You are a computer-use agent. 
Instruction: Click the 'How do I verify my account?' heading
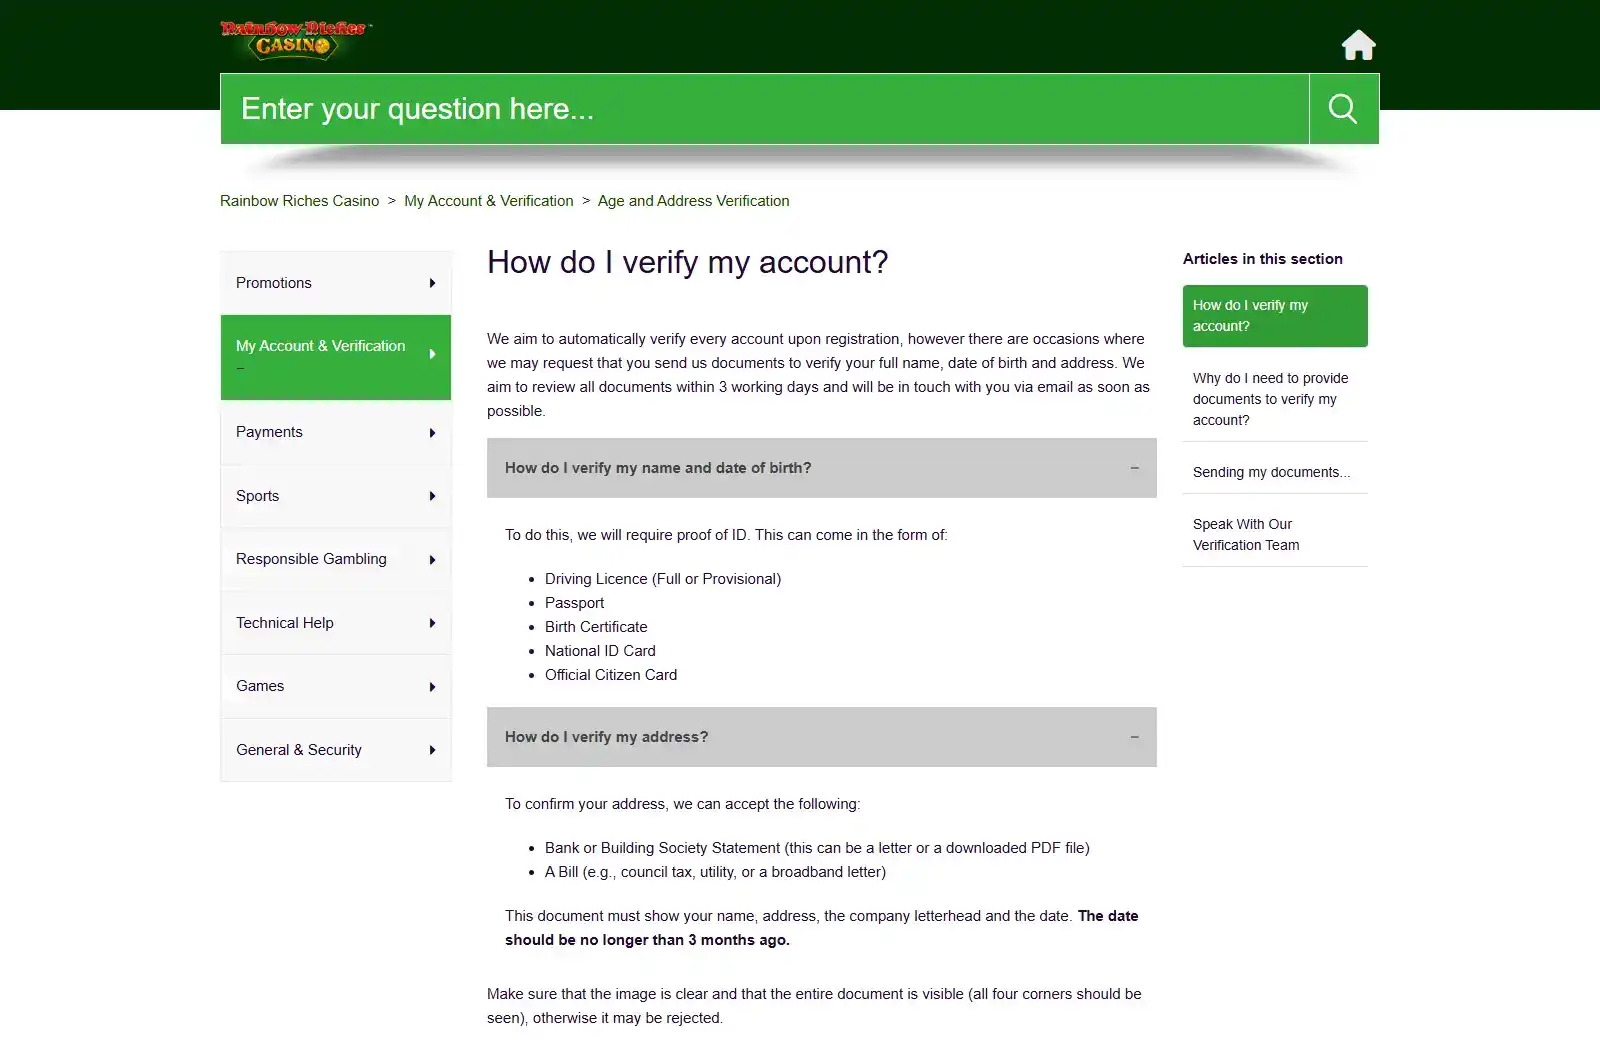(x=688, y=262)
